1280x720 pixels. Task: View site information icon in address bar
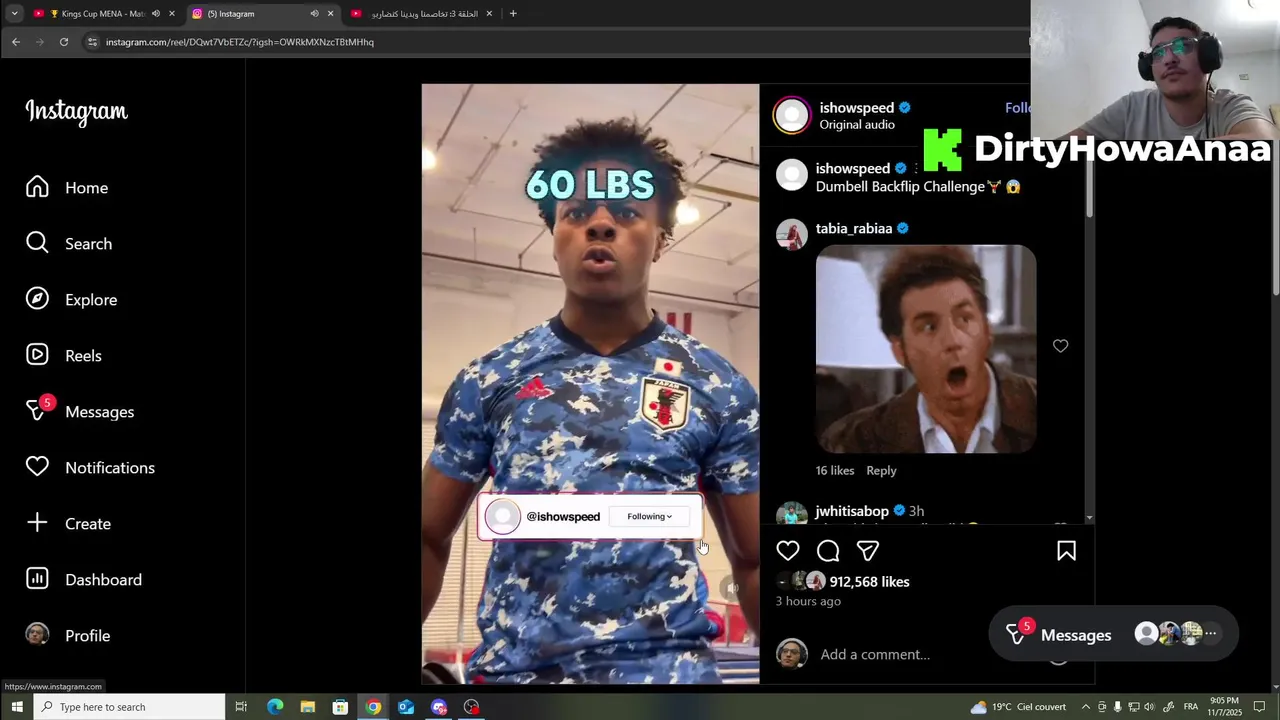[92, 42]
